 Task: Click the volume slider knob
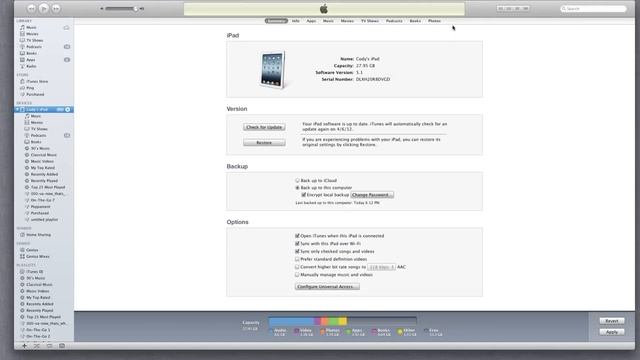(x=136, y=9)
